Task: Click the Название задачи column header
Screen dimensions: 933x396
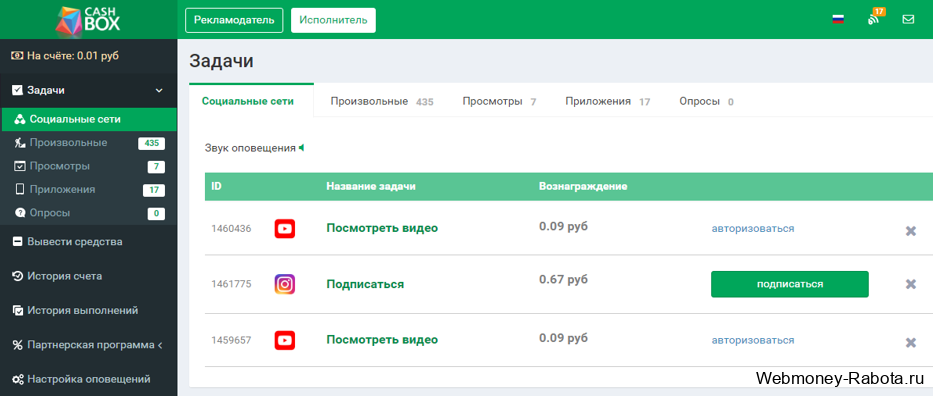Action: coord(371,186)
